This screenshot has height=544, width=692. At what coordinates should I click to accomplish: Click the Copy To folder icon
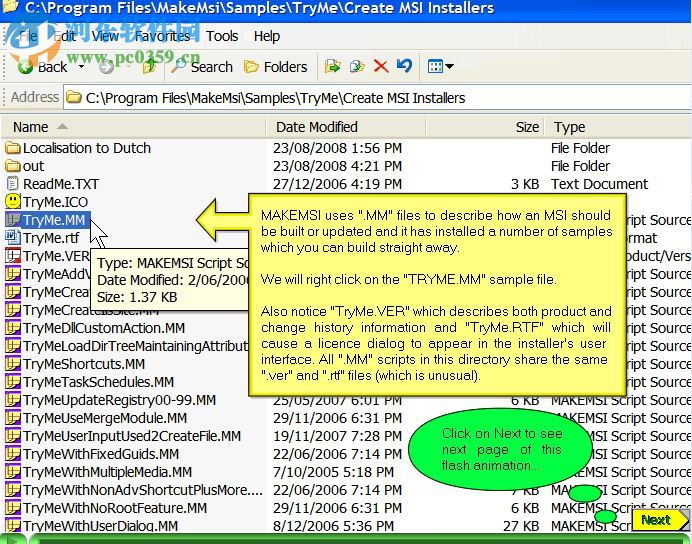pos(357,66)
